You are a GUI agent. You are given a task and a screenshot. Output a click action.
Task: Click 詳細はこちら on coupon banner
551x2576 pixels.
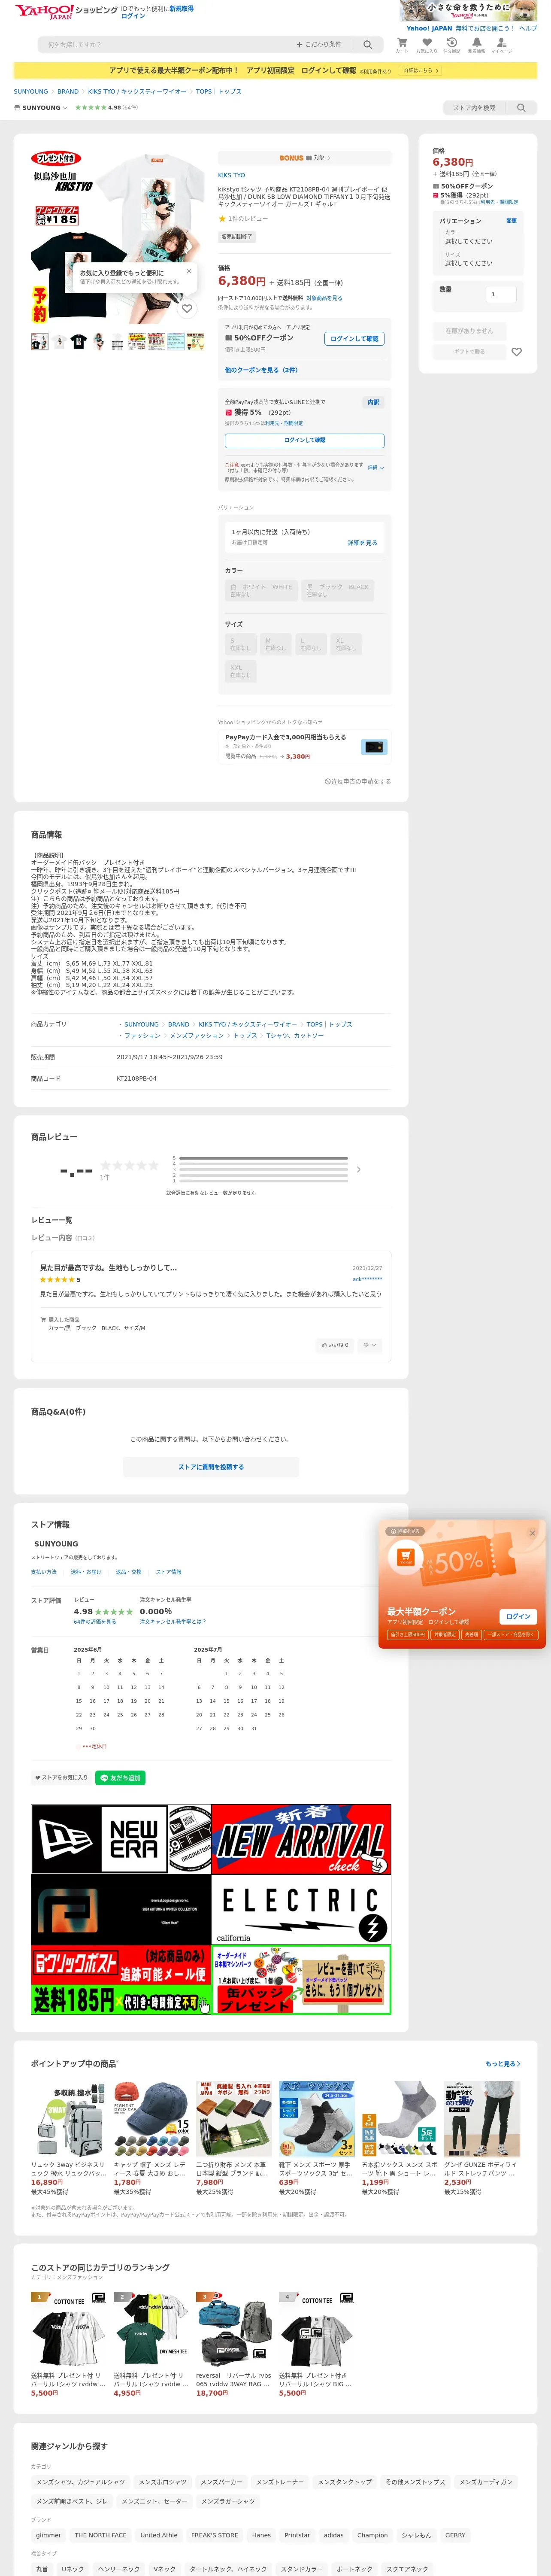(x=421, y=71)
